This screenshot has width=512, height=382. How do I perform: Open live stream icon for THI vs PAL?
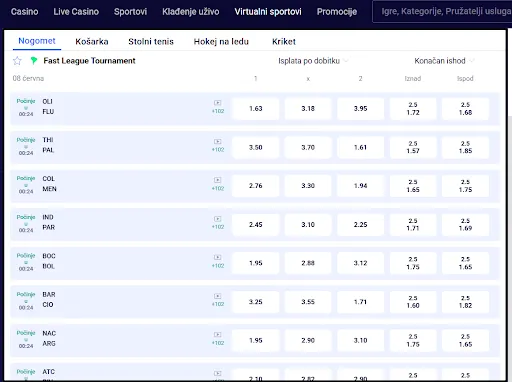[x=218, y=141]
